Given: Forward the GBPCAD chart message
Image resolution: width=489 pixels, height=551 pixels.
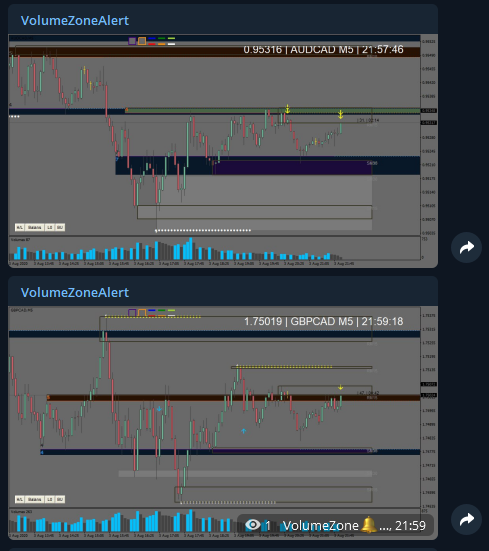Looking at the screenshot, I should click(466, 519).
